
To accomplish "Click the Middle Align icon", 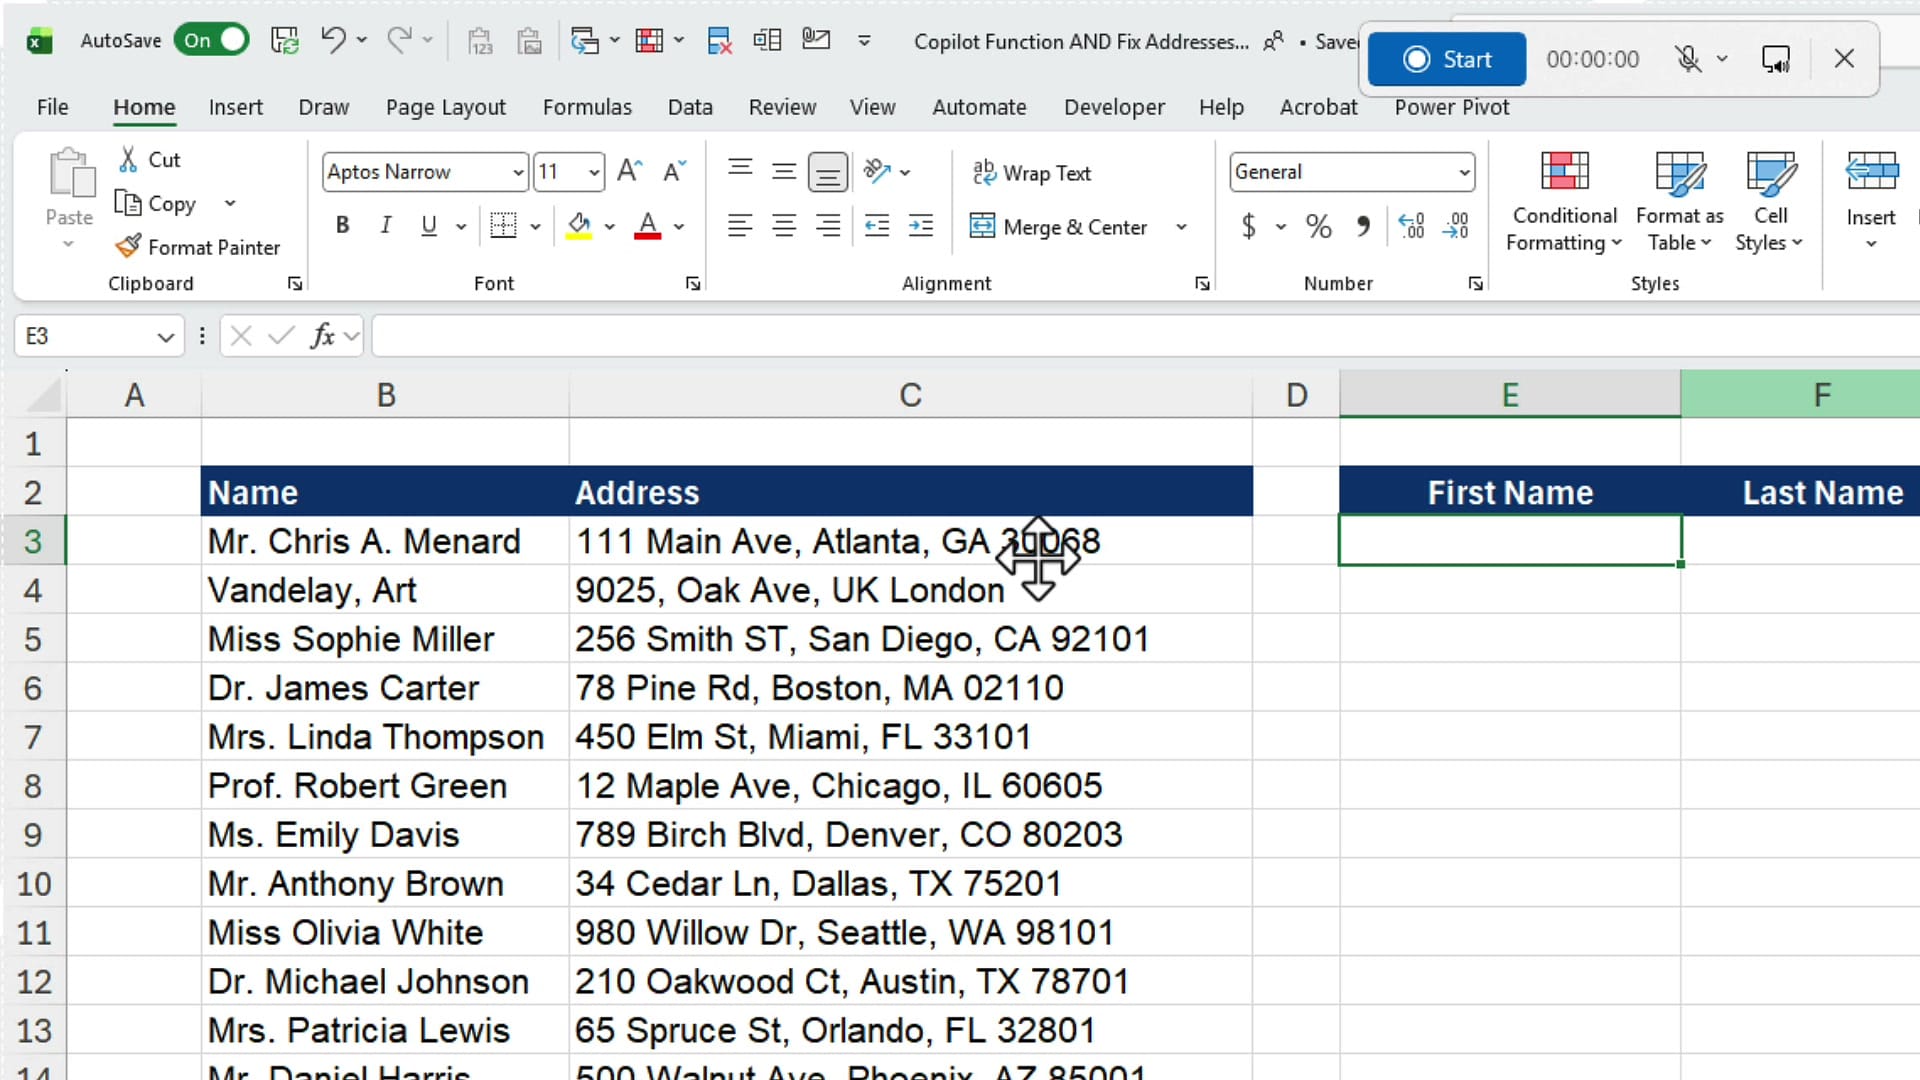I will click(784, 171).
